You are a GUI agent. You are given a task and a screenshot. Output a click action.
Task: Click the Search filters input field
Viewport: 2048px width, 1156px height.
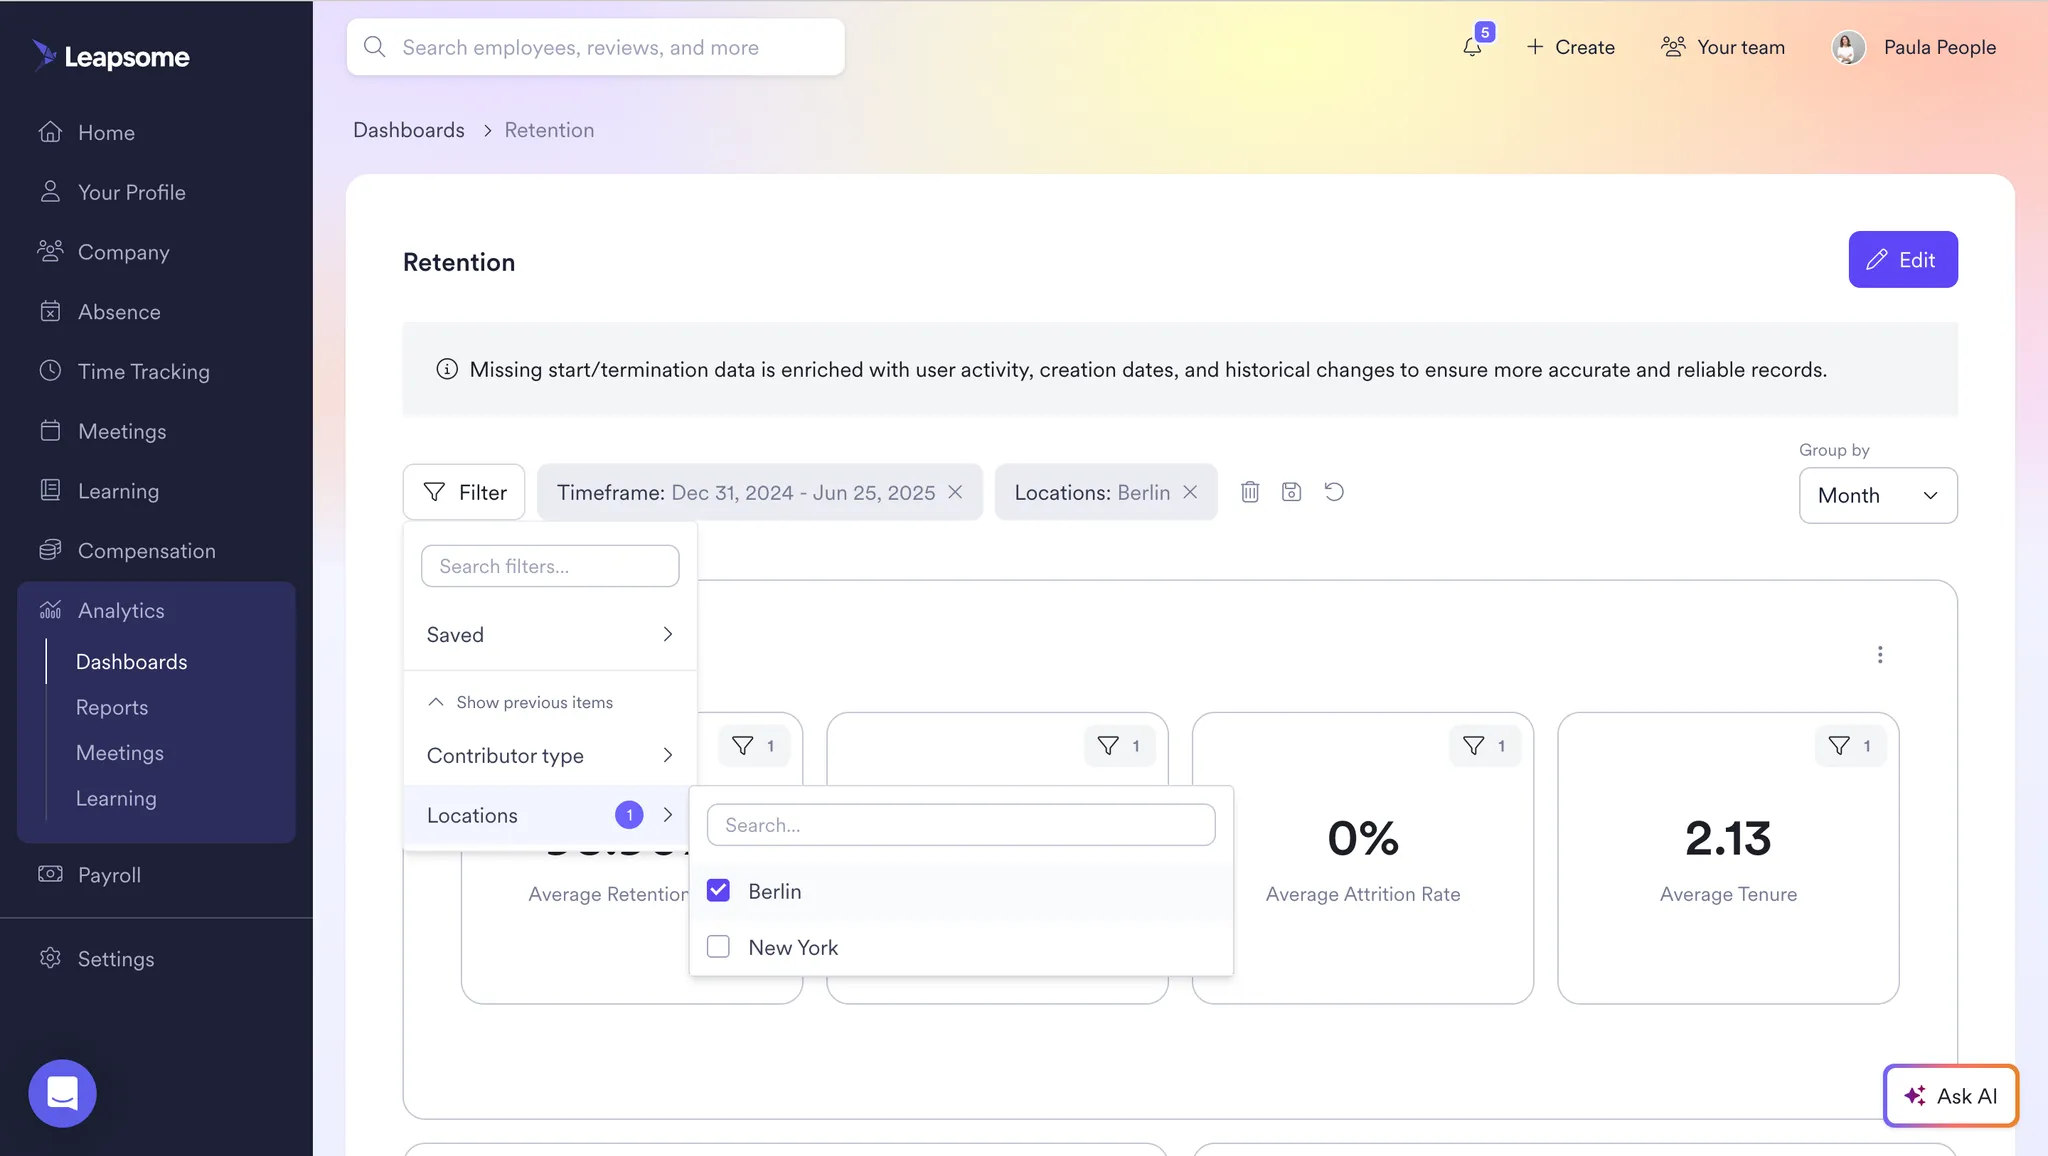click(549, 567)
